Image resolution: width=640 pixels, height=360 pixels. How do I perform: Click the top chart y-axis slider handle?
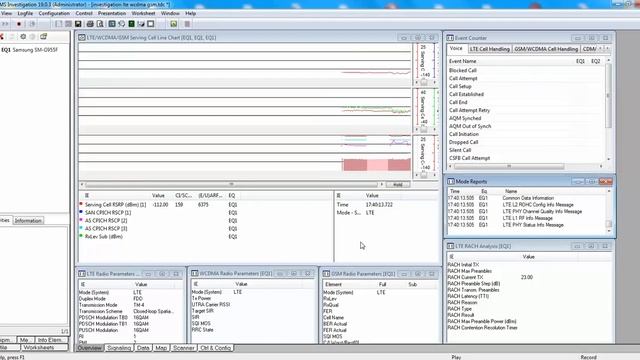pos(424,82)
